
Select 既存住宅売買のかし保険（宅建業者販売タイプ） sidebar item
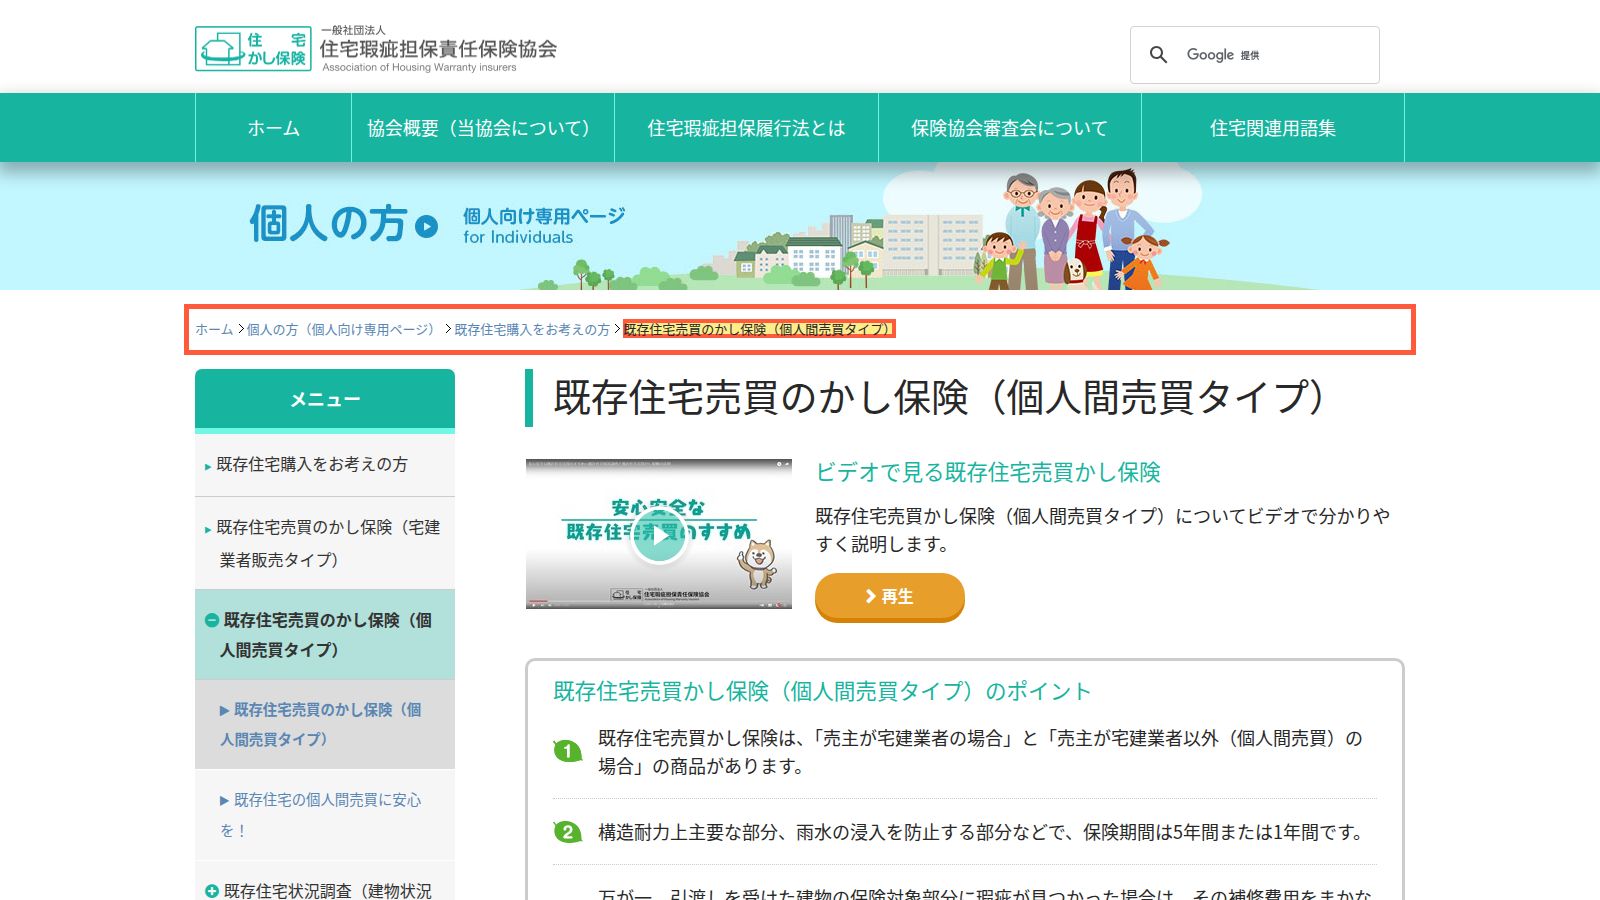[325, 543]
